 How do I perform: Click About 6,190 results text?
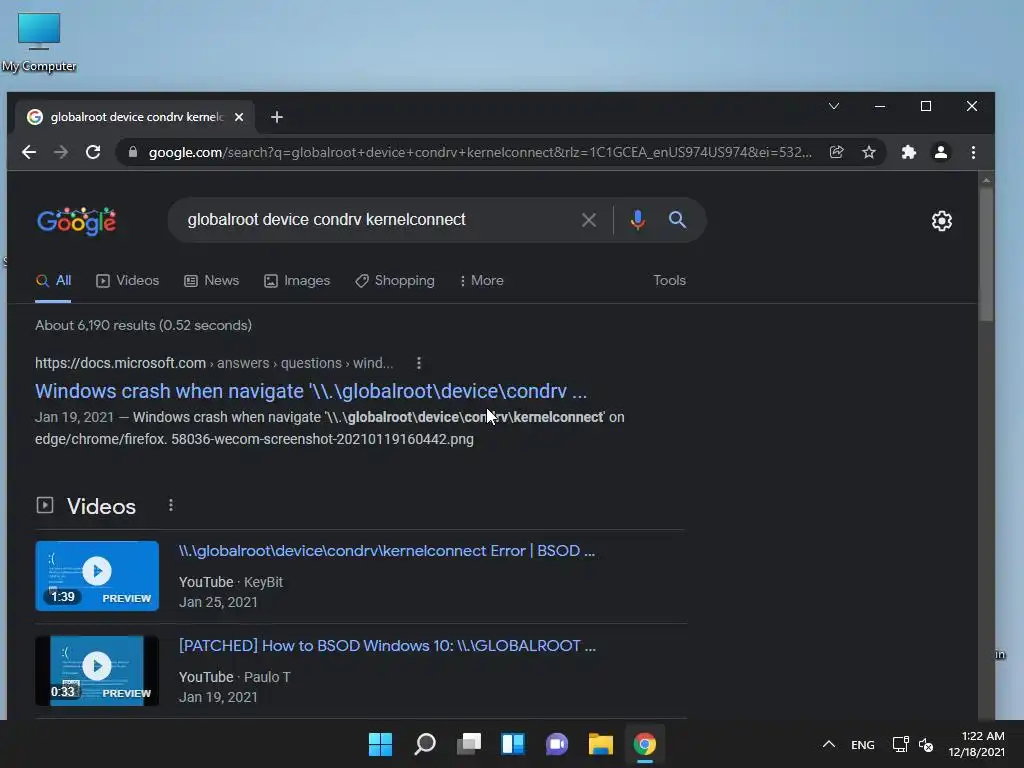click(x=144, y=325)
